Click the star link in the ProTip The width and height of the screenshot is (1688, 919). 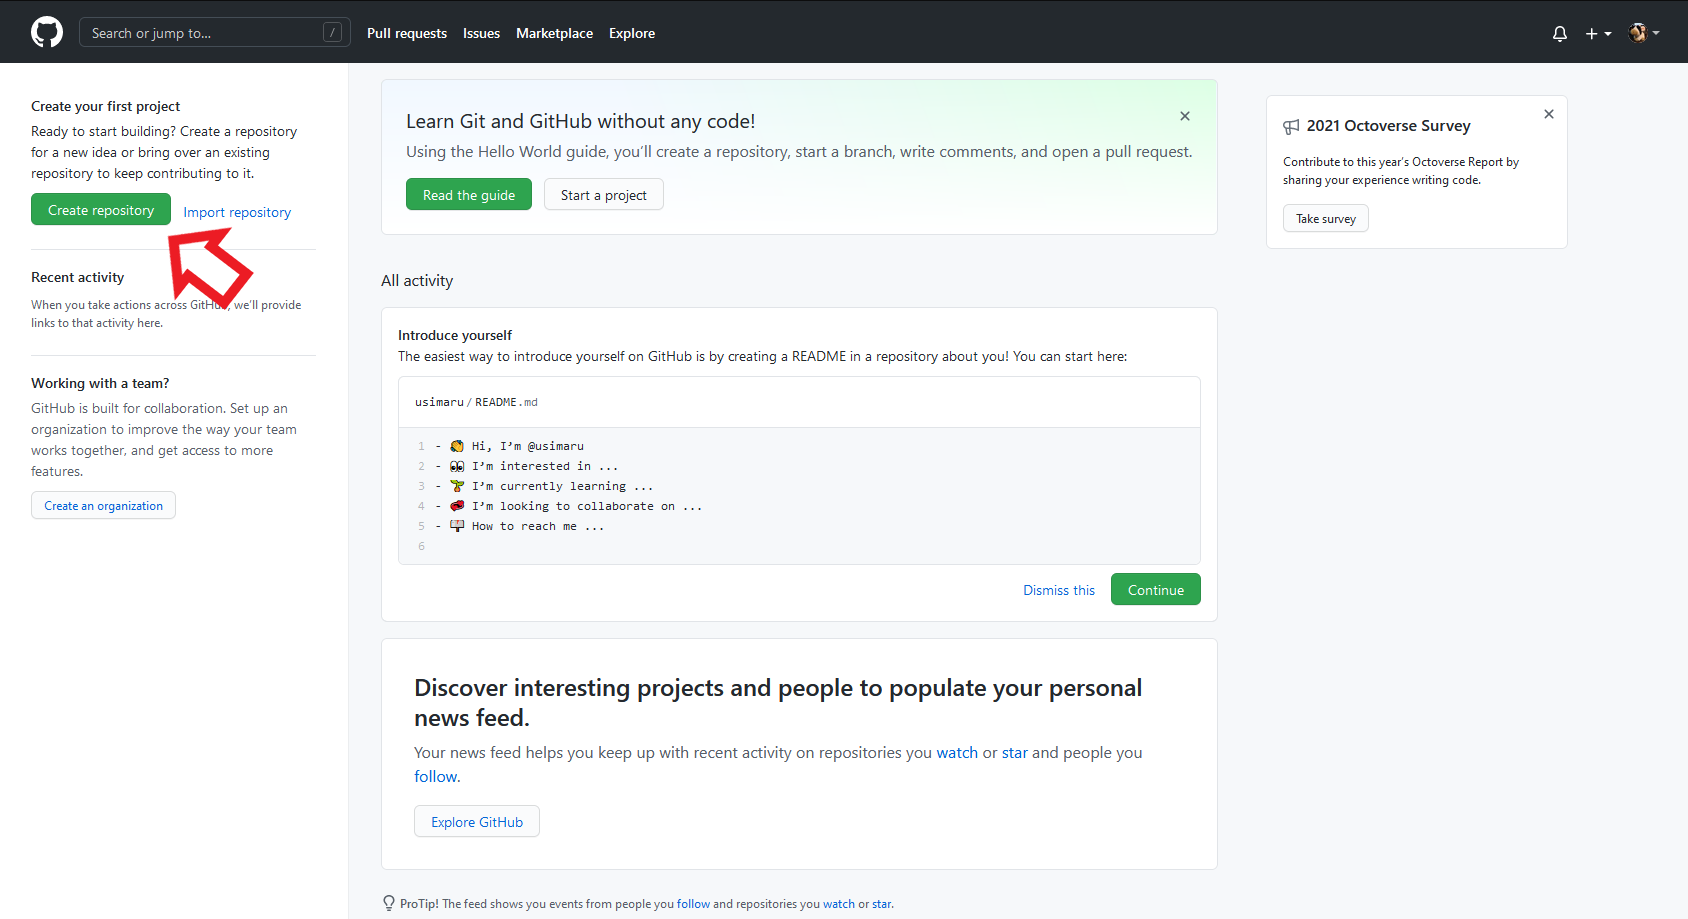[x=882, y=904]
